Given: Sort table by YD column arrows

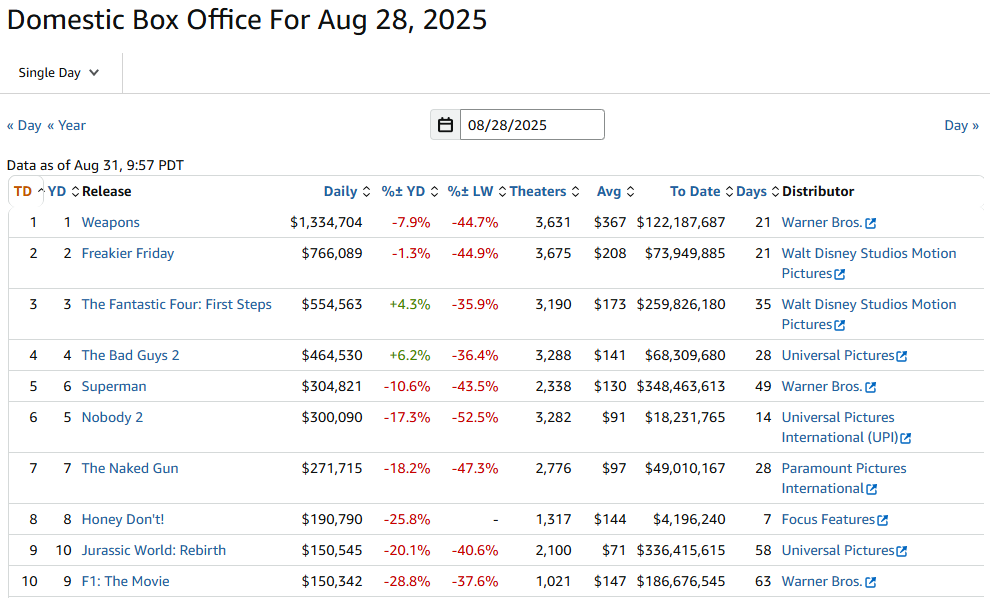Looking at the screenshot, I should tap(75, 191).
